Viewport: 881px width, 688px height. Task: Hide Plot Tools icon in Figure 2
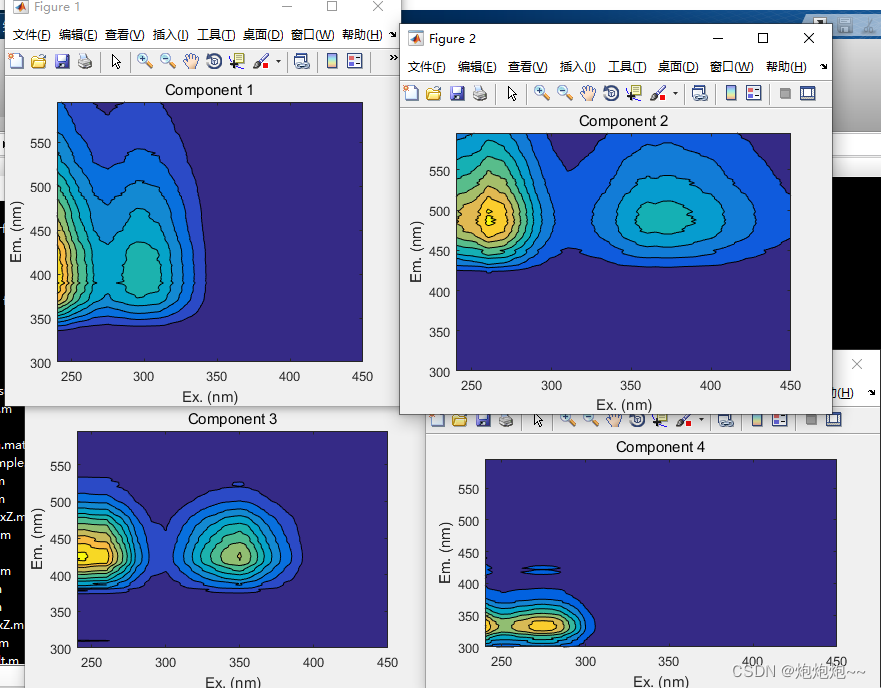[785, 93]
